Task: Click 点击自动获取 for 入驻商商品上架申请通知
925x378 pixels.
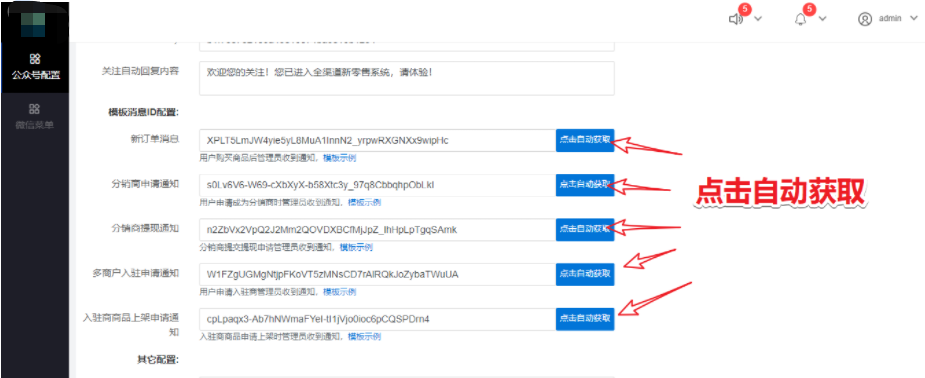Action: pos(585,319)
